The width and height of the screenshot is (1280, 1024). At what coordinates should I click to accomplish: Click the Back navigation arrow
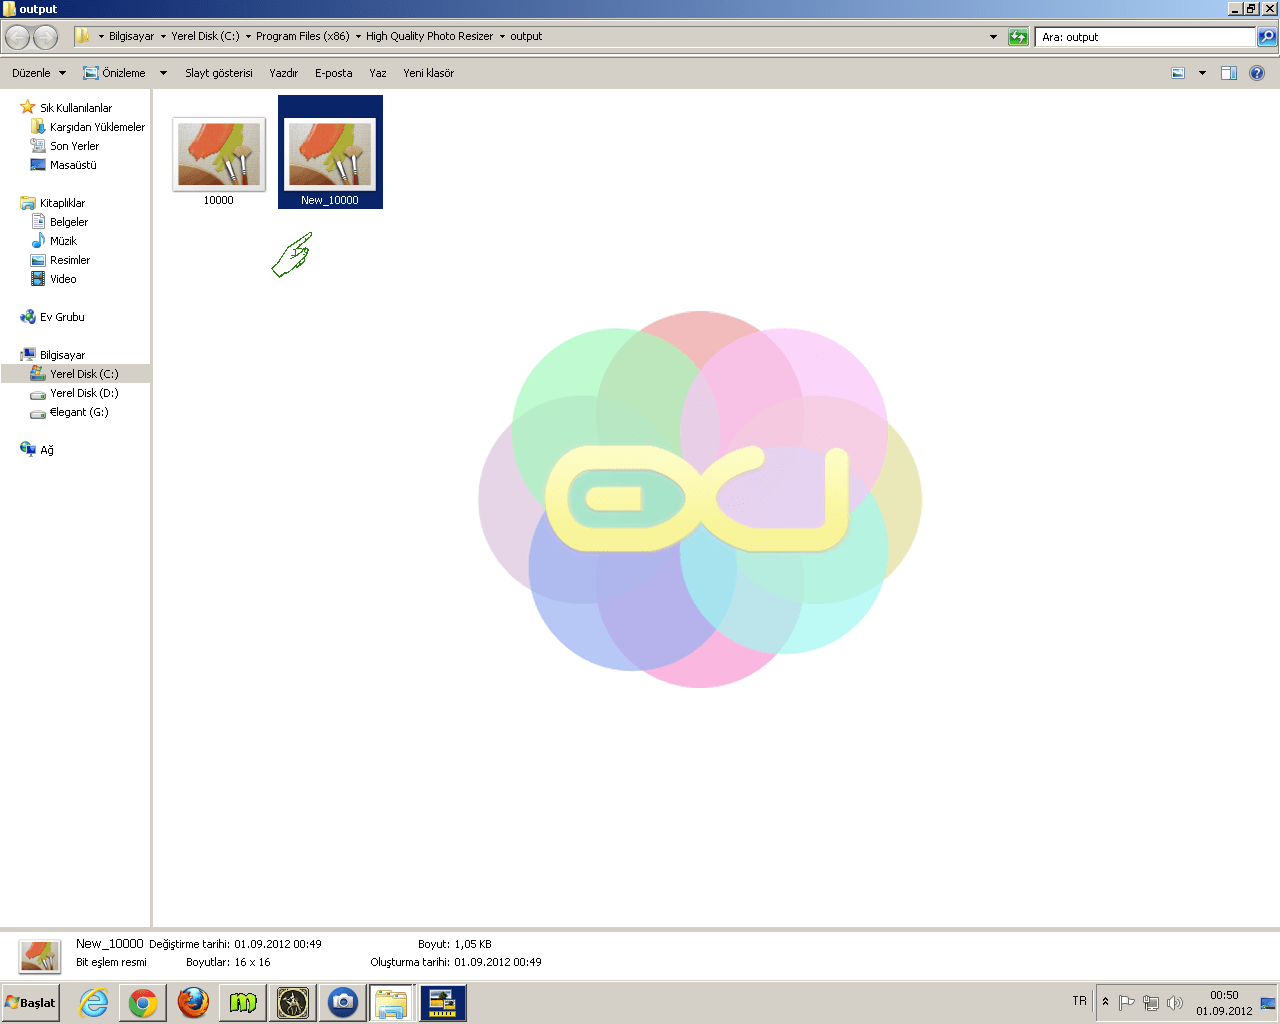(x=17, y=37)
